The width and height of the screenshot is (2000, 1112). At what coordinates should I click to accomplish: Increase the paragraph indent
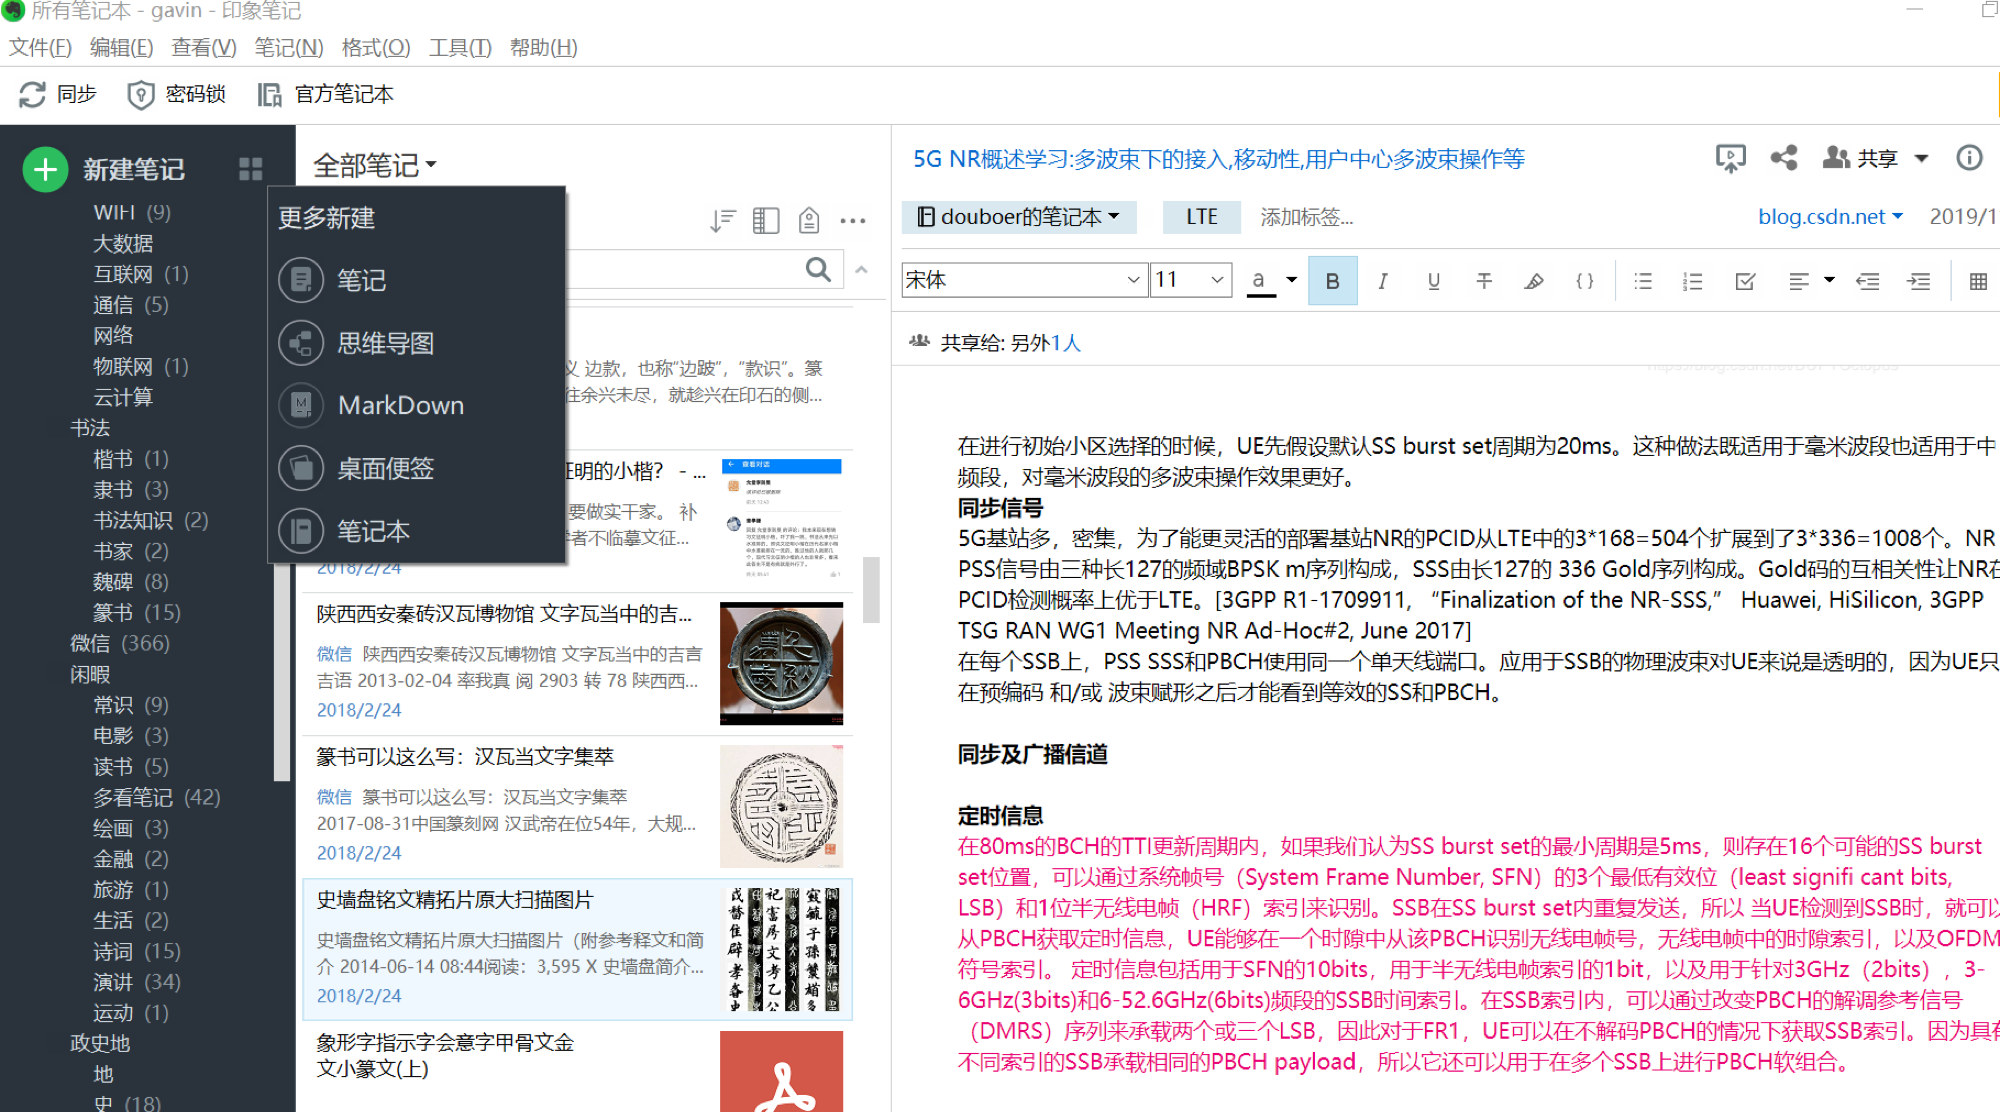(x=1919, y=281)
